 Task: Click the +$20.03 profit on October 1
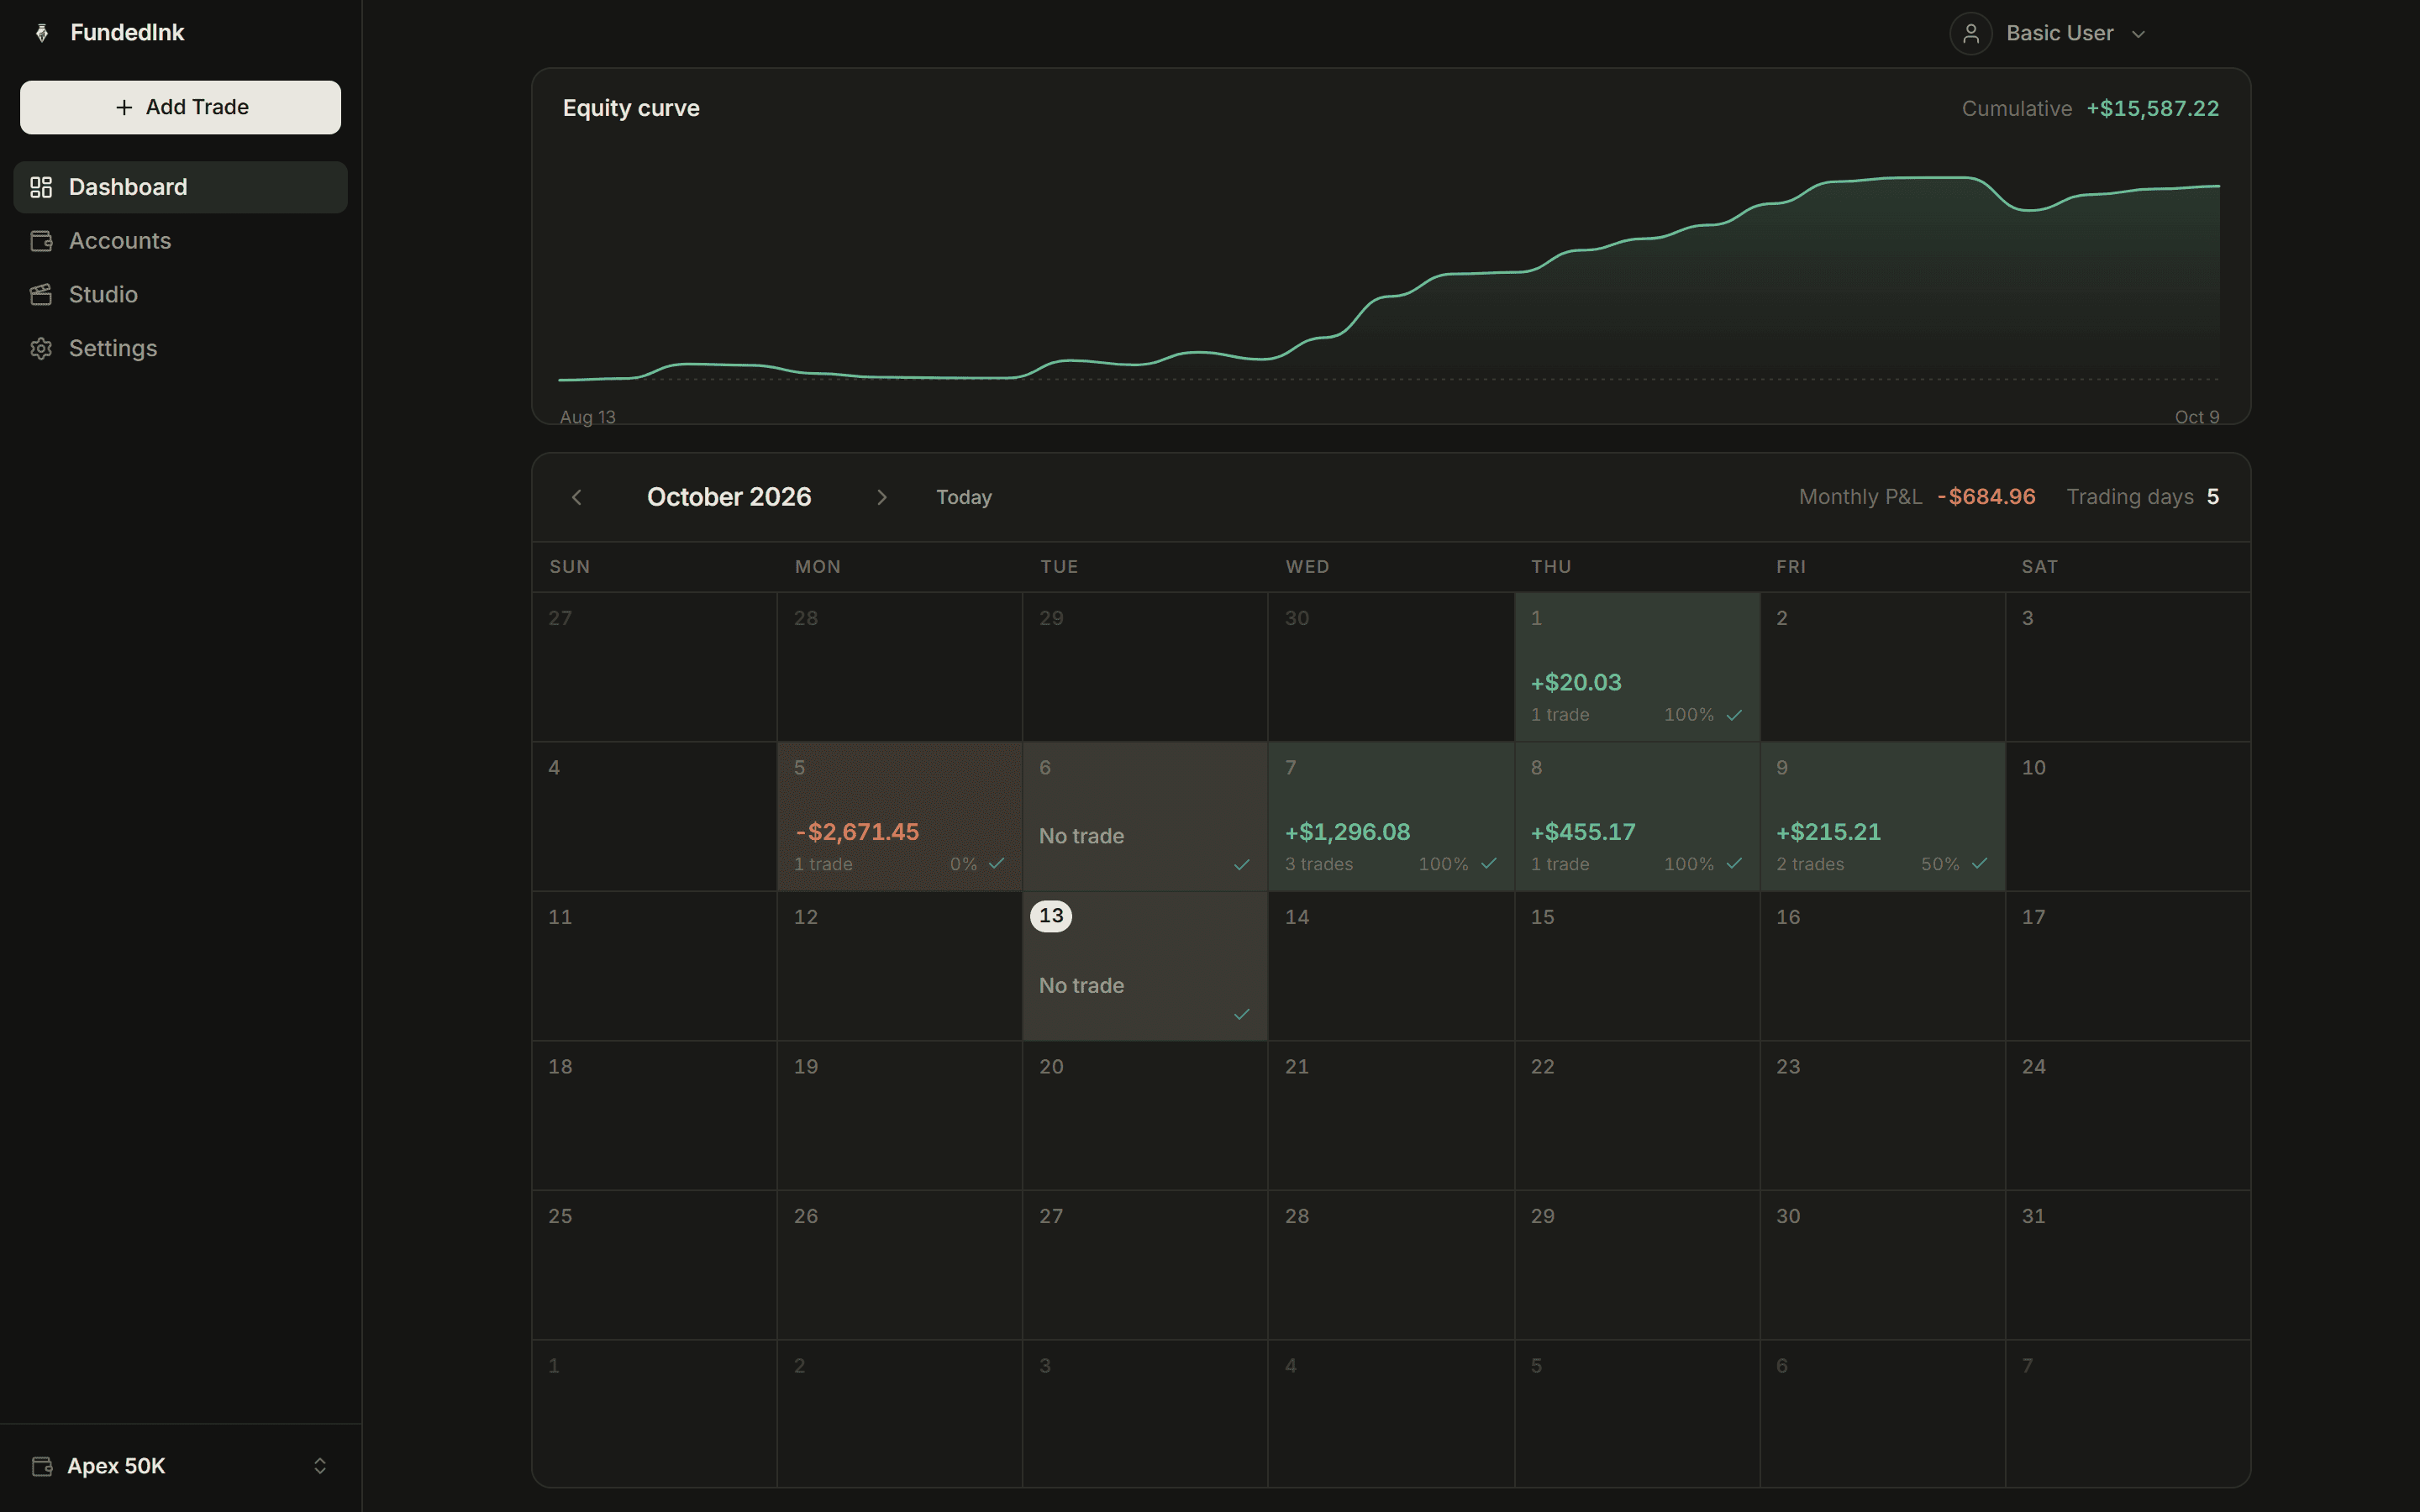click(1576, 683)
